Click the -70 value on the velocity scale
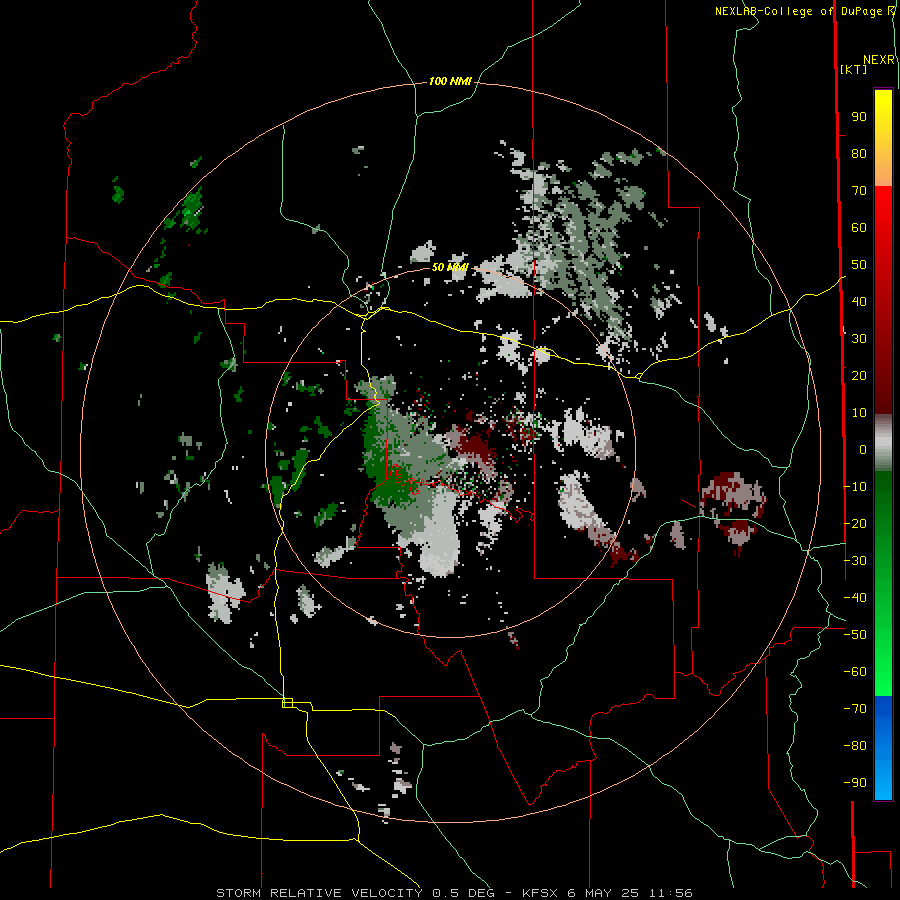Screen dimensions: 900x900 point(855,709)
